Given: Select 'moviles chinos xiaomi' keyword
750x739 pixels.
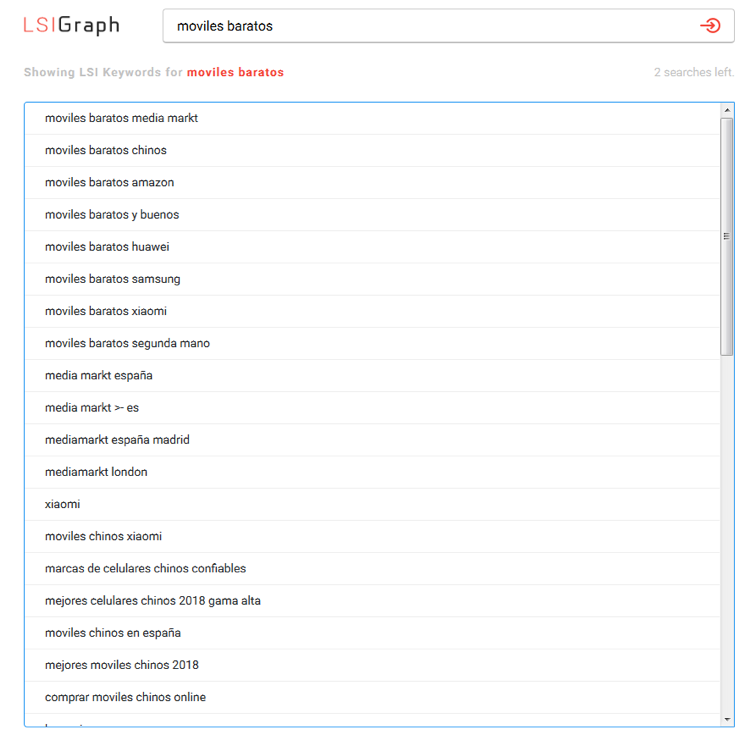Looking at the screenshot, I should [373, 536].
